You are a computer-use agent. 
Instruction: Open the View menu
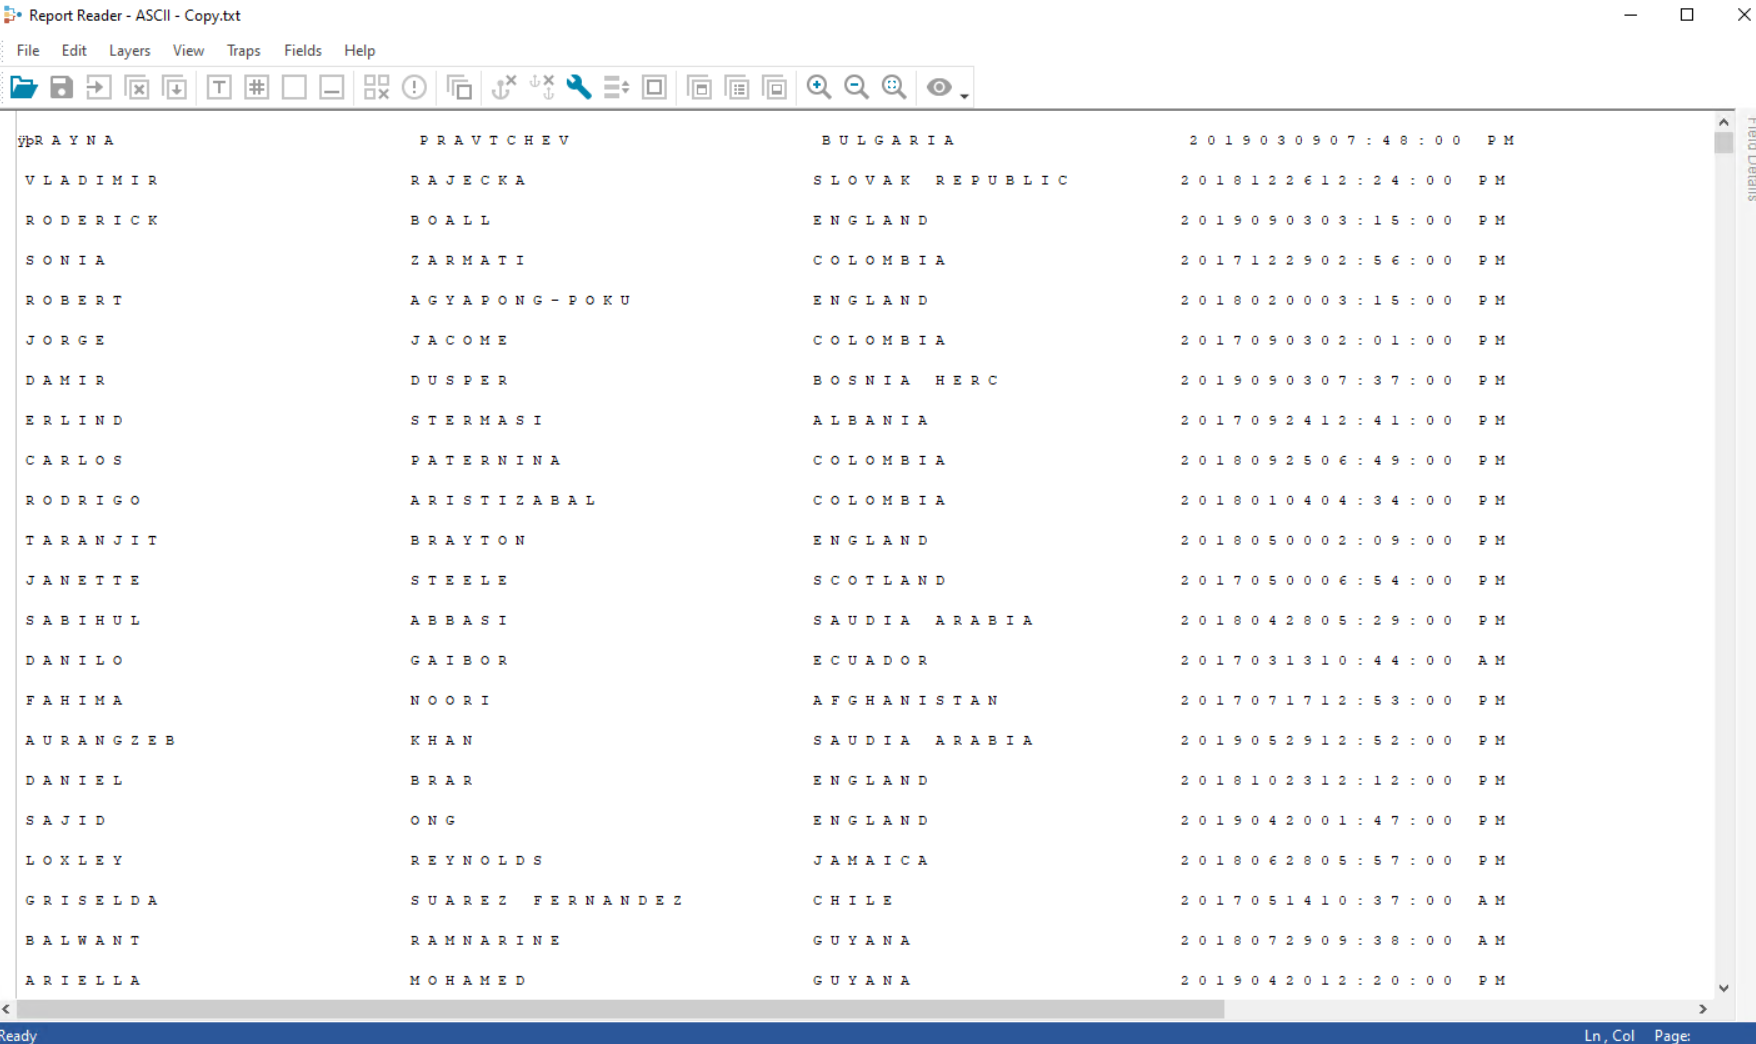188,50
